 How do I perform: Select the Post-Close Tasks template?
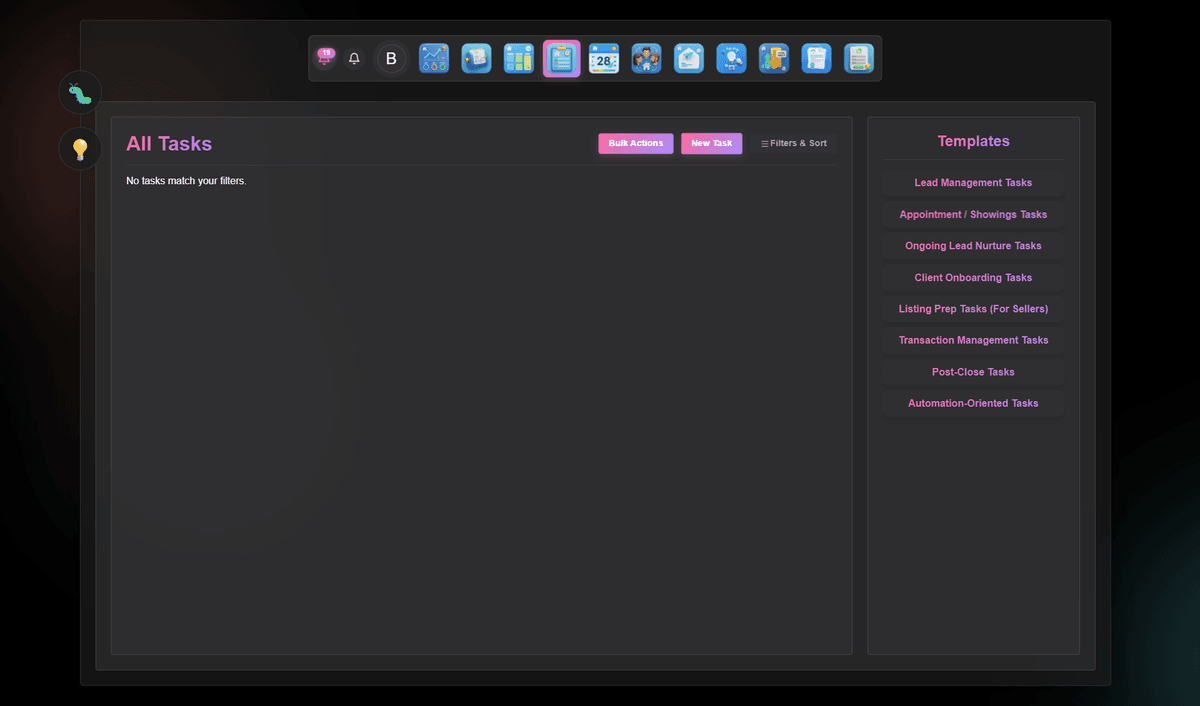971,371
